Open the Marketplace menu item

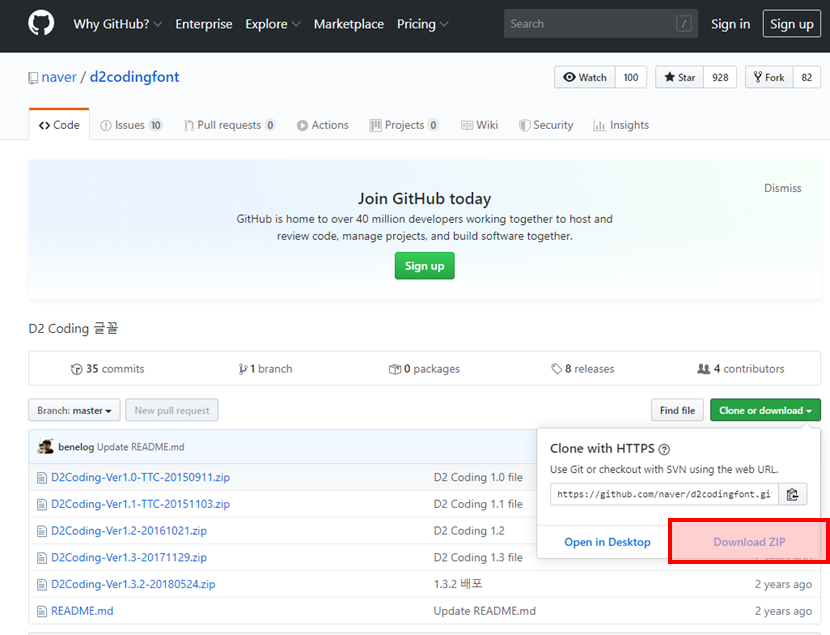348,24
